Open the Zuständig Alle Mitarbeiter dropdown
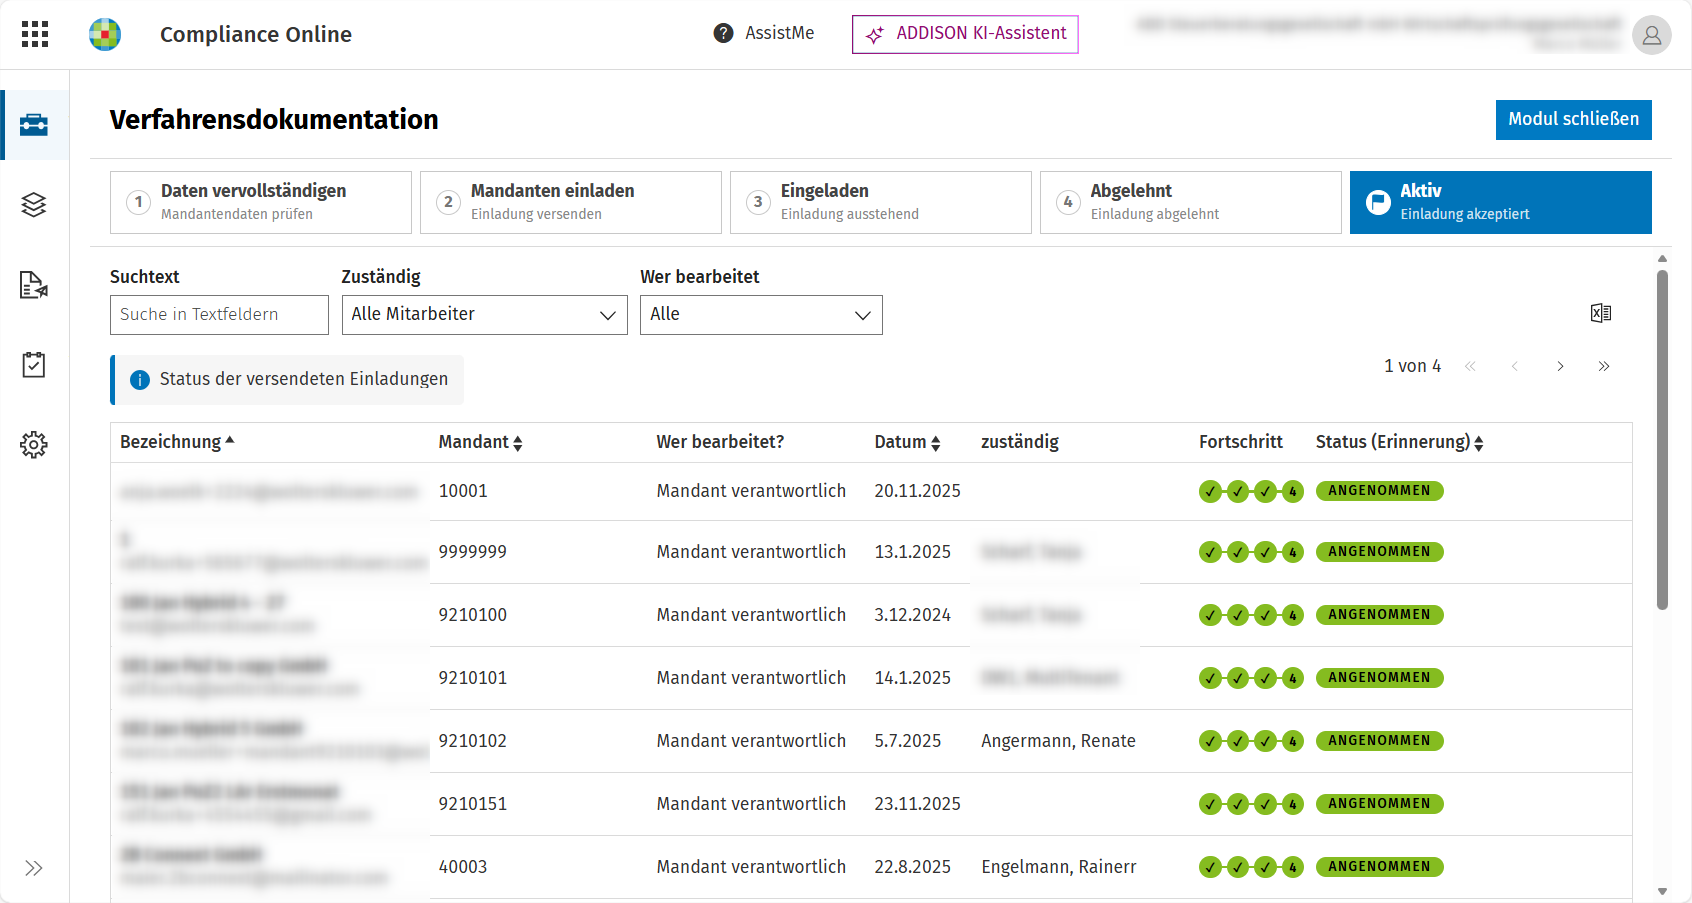 pyautogui.click(x=484, y=315)
